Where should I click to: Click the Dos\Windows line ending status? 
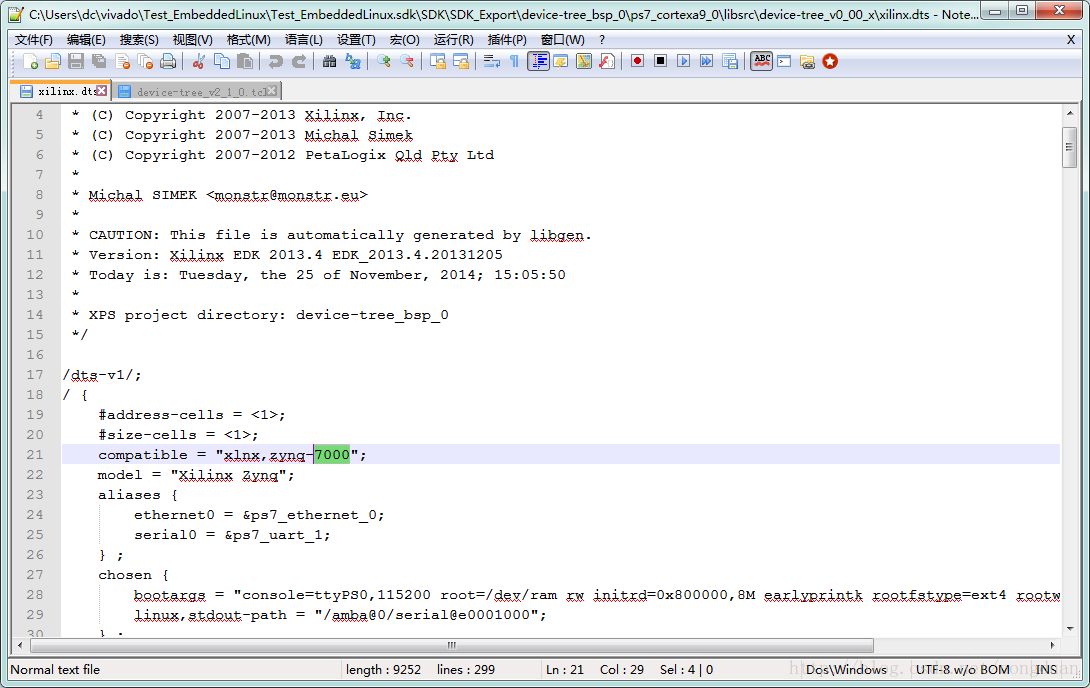tap(846, 670)
